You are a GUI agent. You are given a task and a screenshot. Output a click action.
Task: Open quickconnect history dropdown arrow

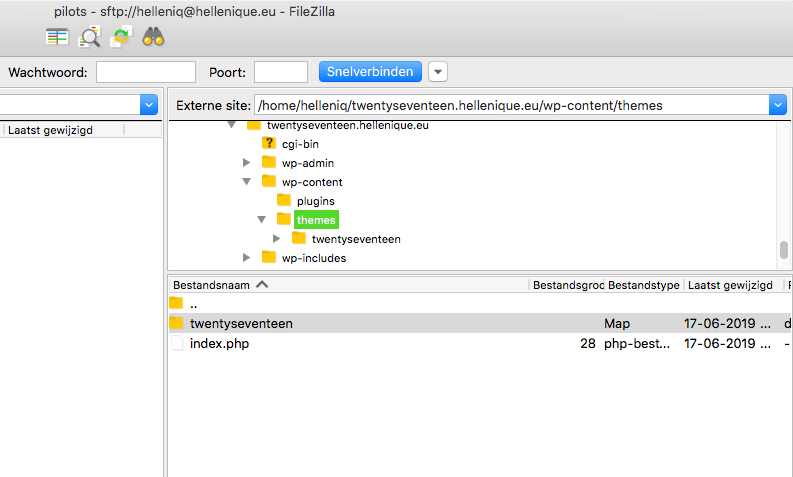tap(438, 72)
